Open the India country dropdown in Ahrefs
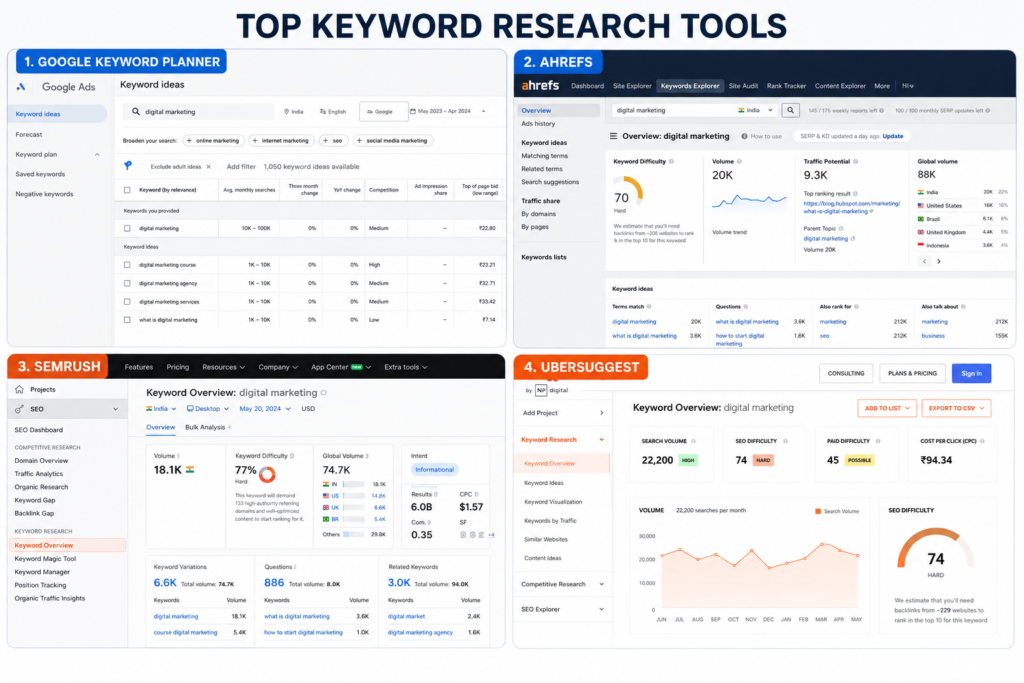 click(x=756, y=110)
